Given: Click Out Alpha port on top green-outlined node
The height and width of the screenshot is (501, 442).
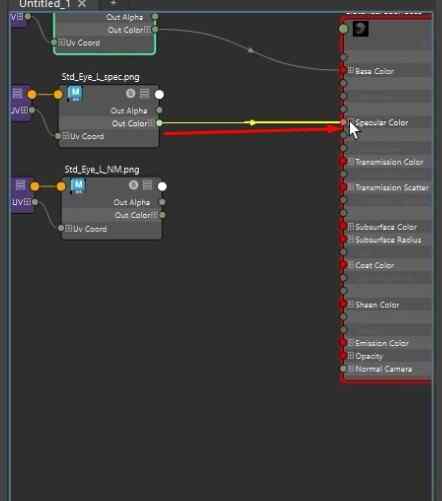Looking at the screenshot, I should click(155, 16).
